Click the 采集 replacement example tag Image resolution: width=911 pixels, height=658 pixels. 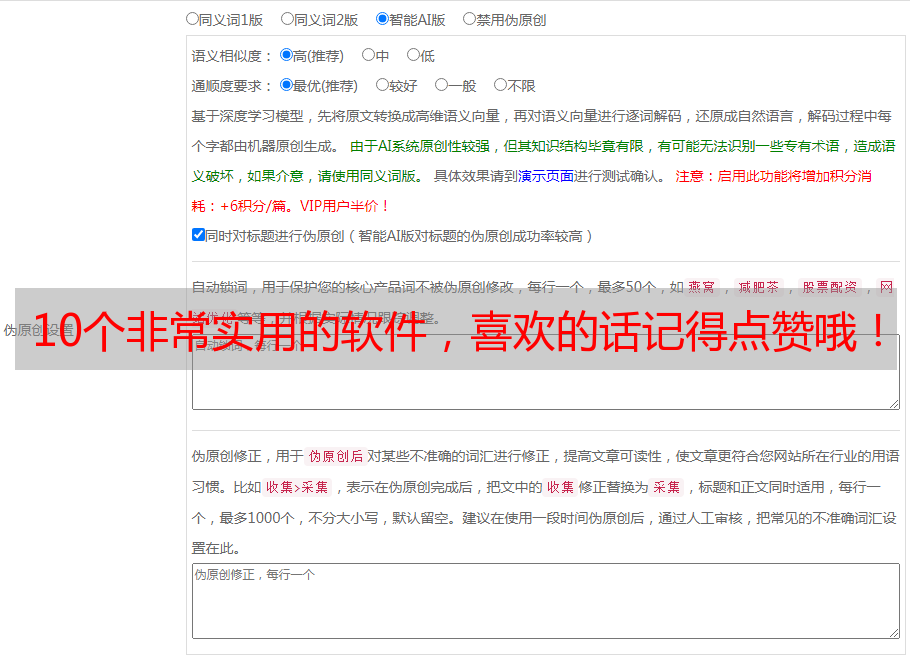666,487
